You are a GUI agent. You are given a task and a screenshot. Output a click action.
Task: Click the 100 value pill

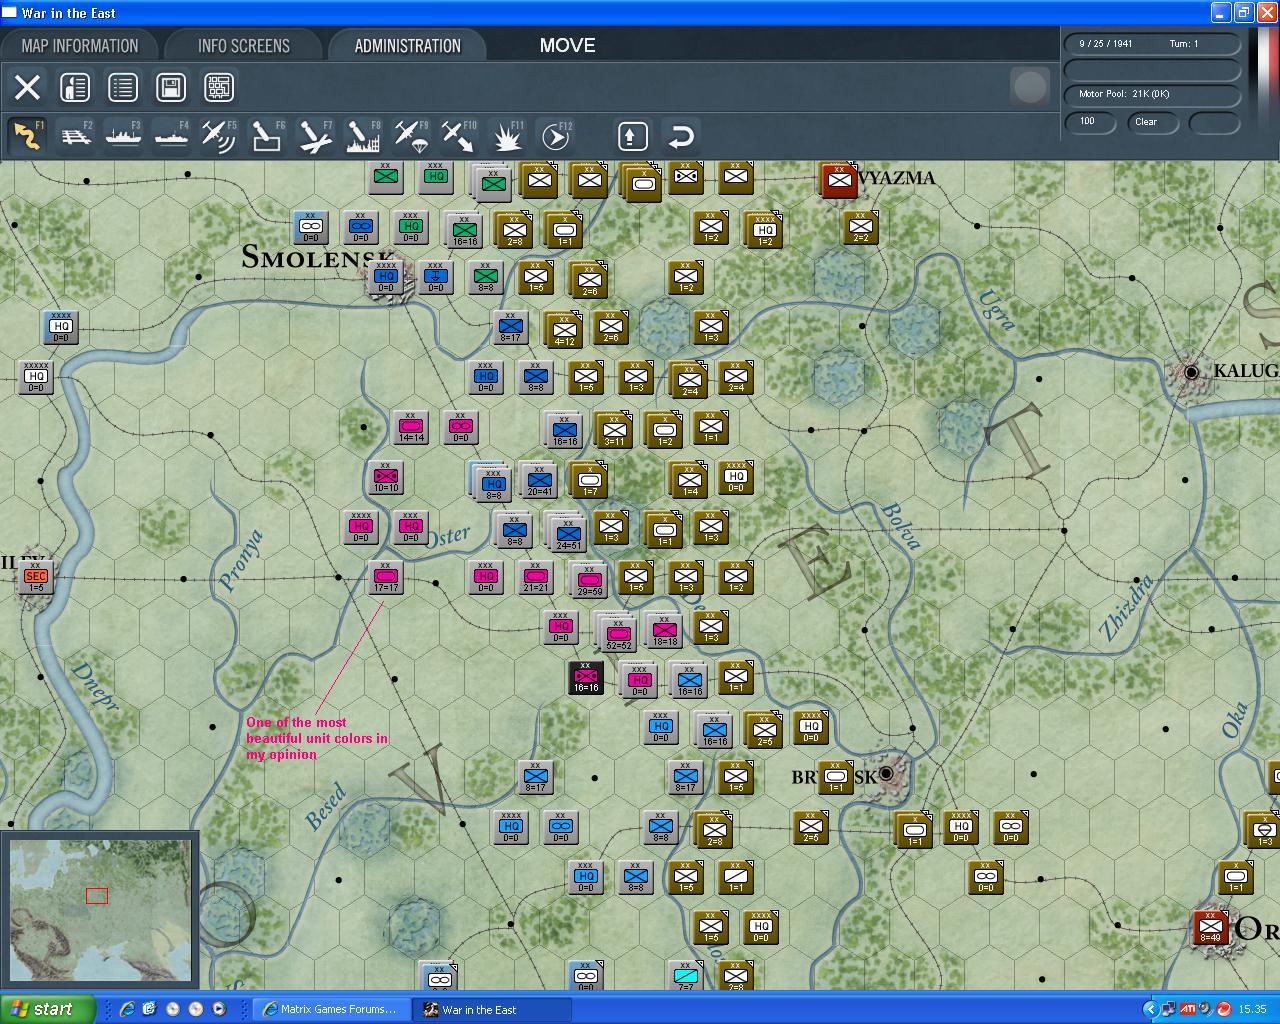[x=1090, y=122]
